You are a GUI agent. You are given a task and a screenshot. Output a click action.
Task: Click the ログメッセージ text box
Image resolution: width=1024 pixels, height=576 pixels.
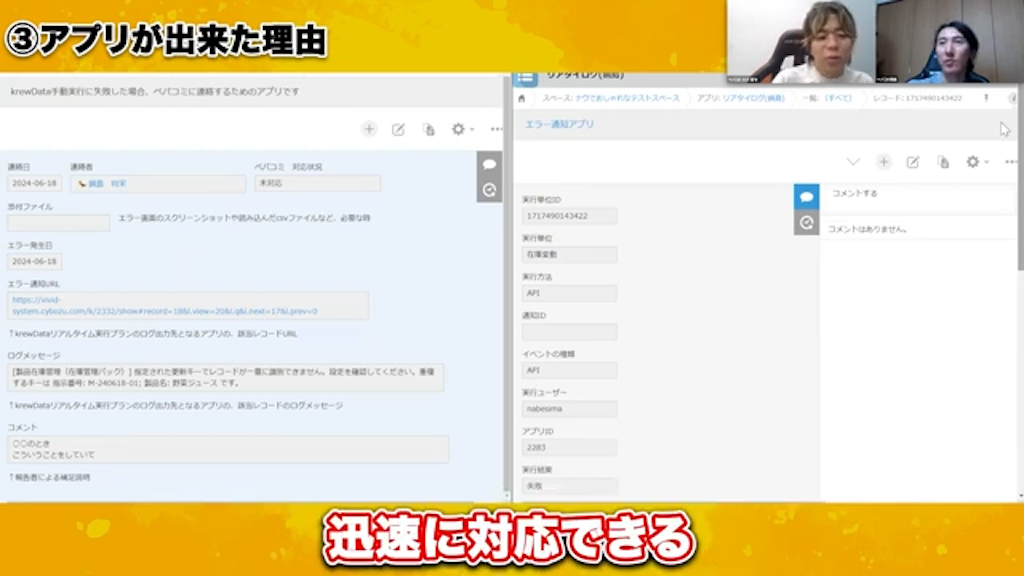[x=225, y=377]
